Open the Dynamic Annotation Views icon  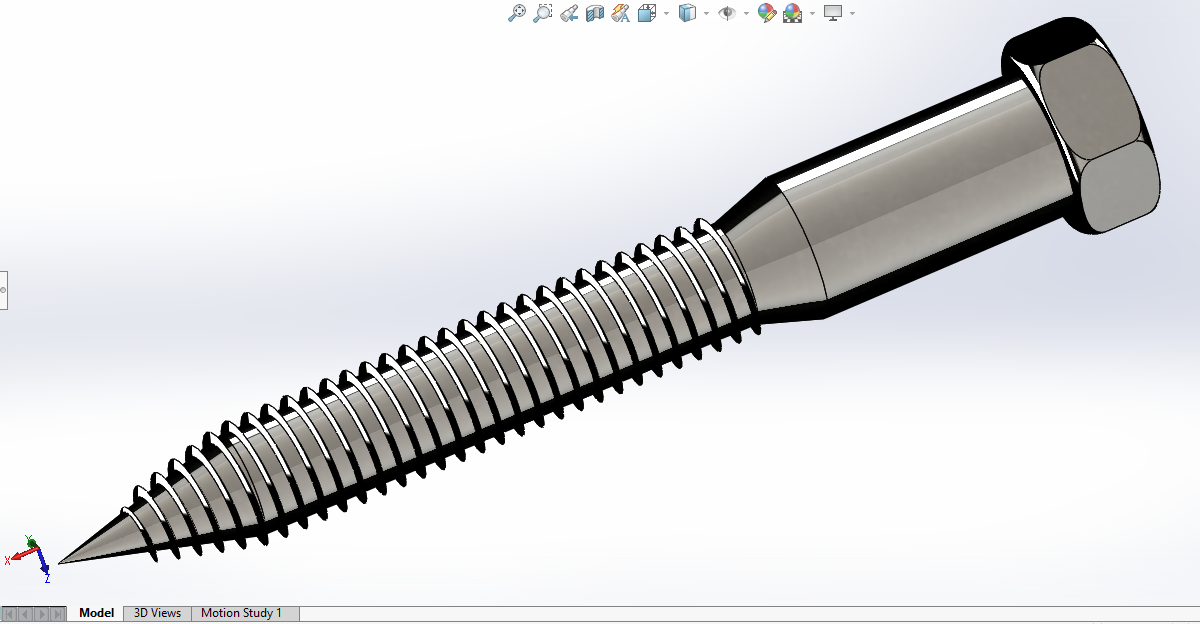coord(620,13)
